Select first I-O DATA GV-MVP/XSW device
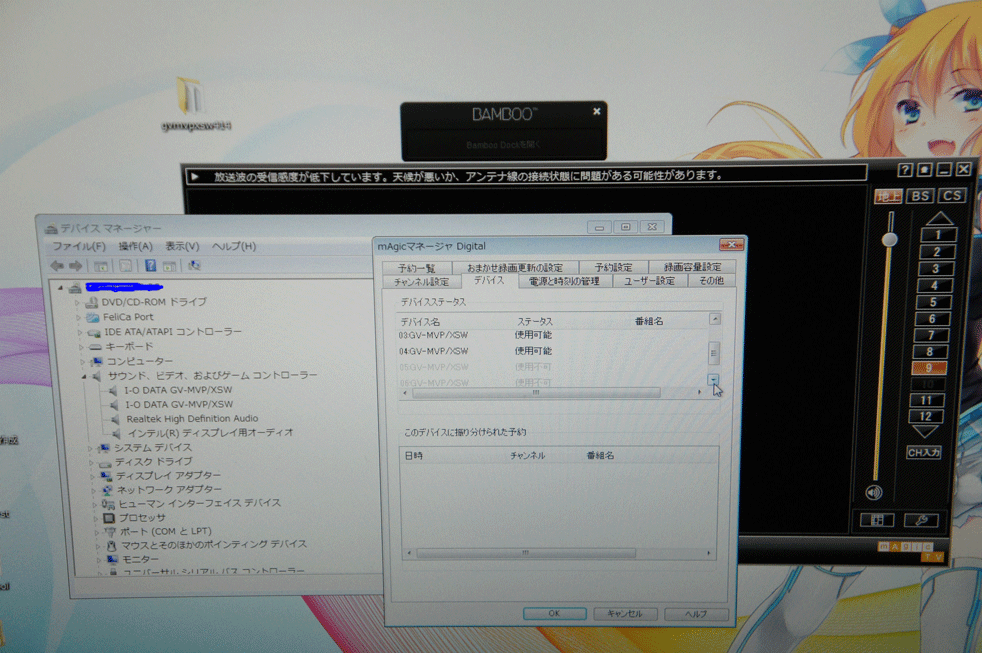The height and width of the screenshot is (653, 982). pyautogui.click(x=177, y=390)
